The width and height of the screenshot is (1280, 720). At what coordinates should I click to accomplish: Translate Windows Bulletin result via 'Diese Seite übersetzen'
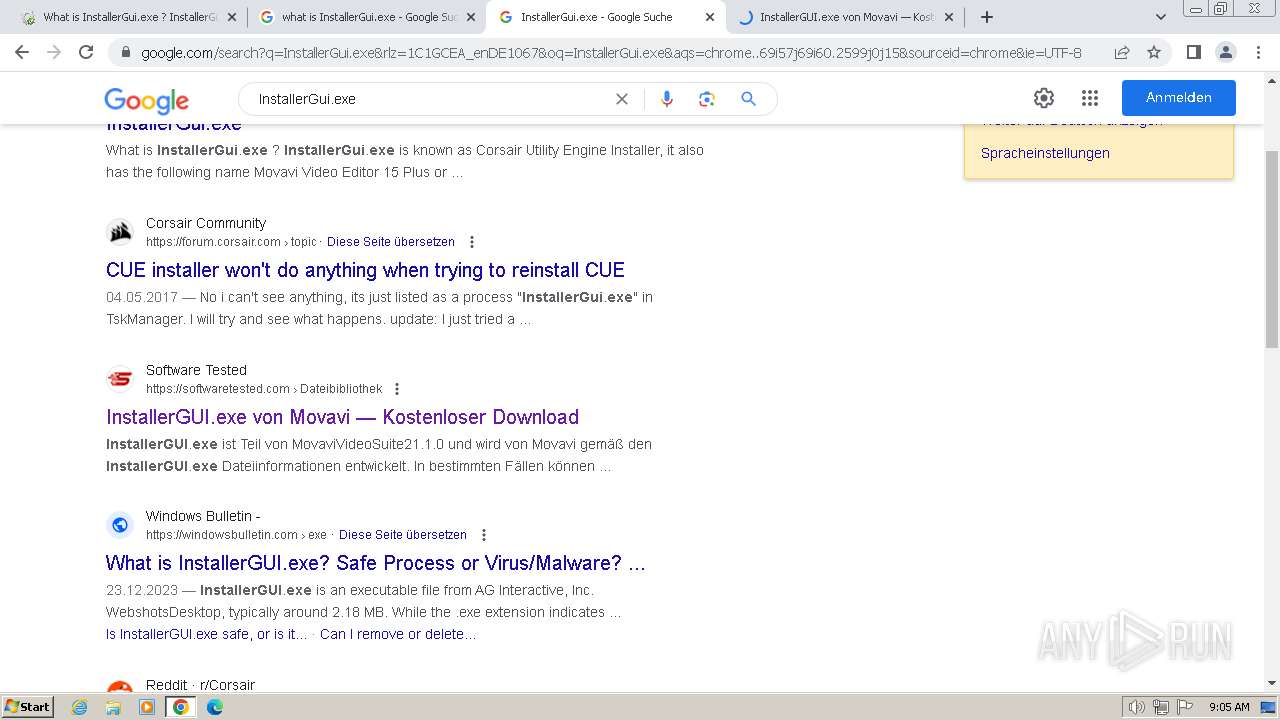[x=403, y=535]
